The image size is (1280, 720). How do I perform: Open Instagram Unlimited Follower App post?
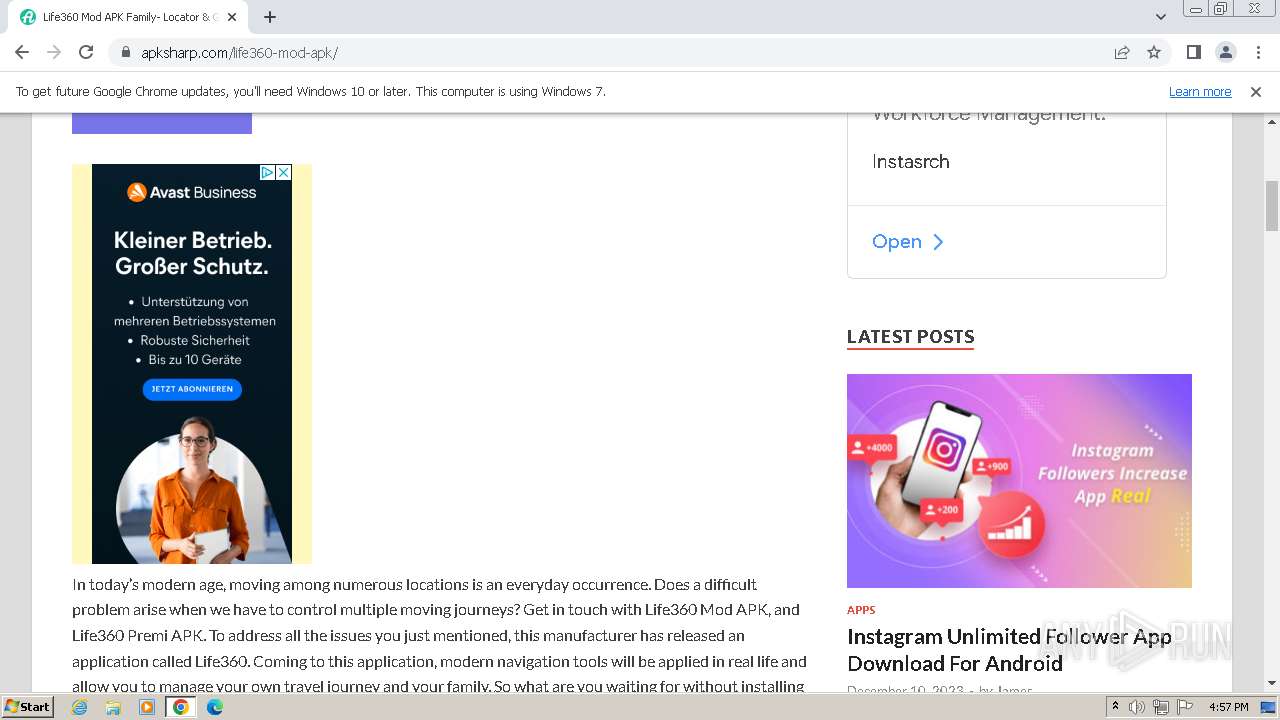click(1009, 650)
